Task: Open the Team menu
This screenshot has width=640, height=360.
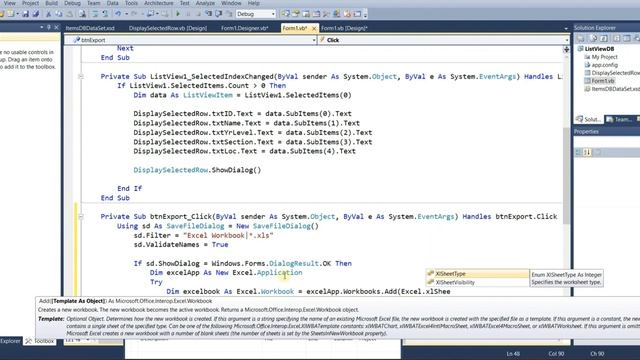Action: tap(93, 3)
